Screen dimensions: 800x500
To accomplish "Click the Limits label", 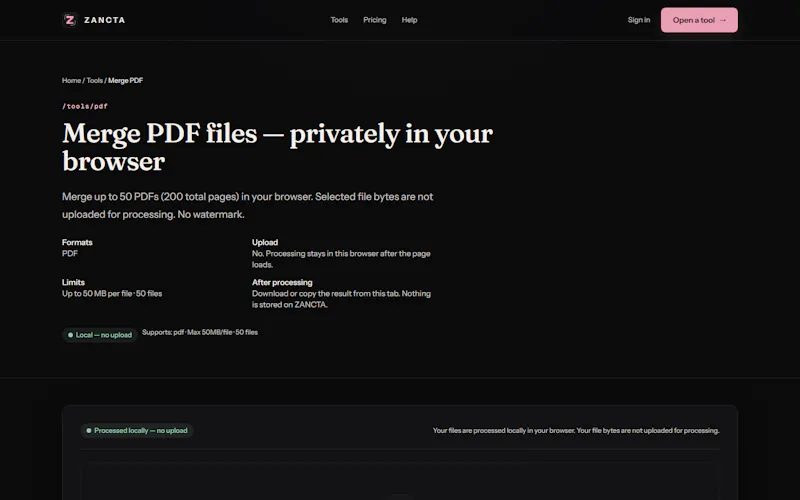I will [x=73, y=282].
